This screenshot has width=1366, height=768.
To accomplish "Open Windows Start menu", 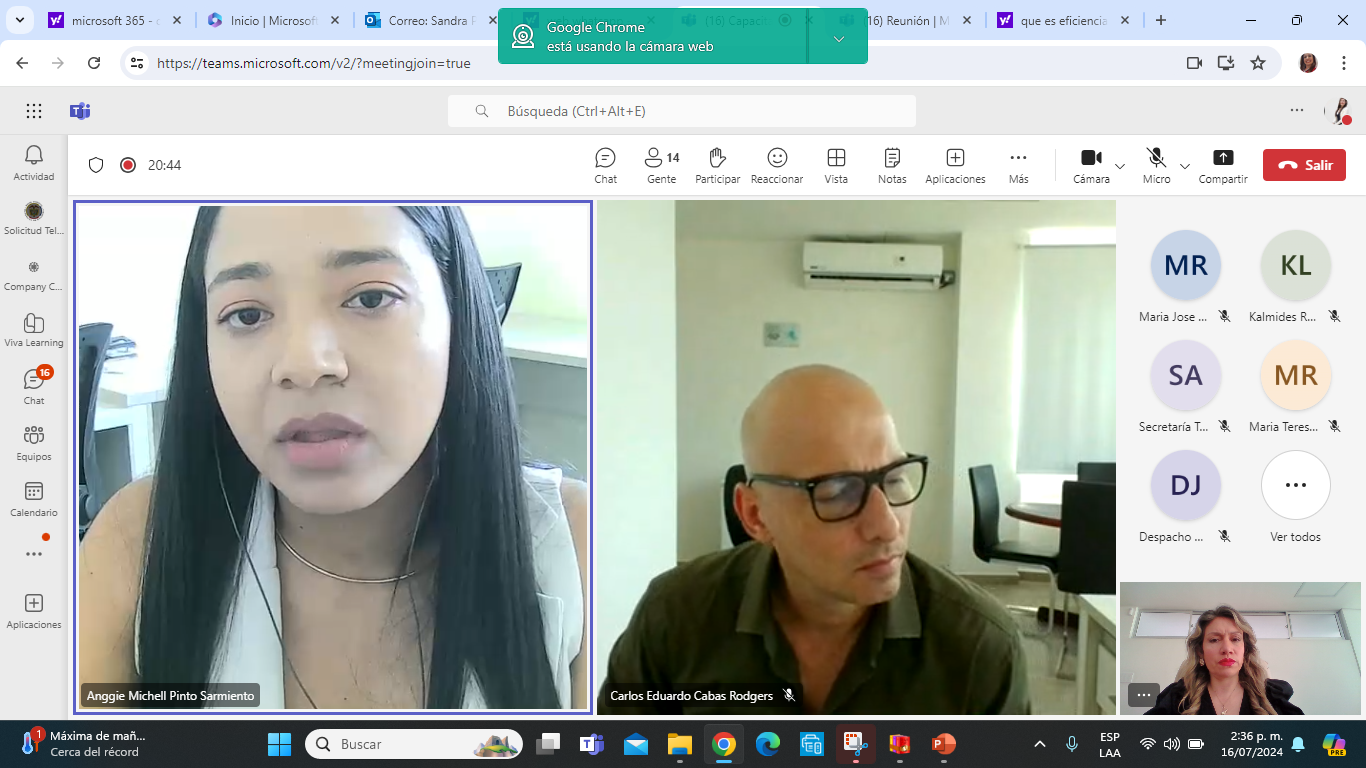I will point(279,744).
